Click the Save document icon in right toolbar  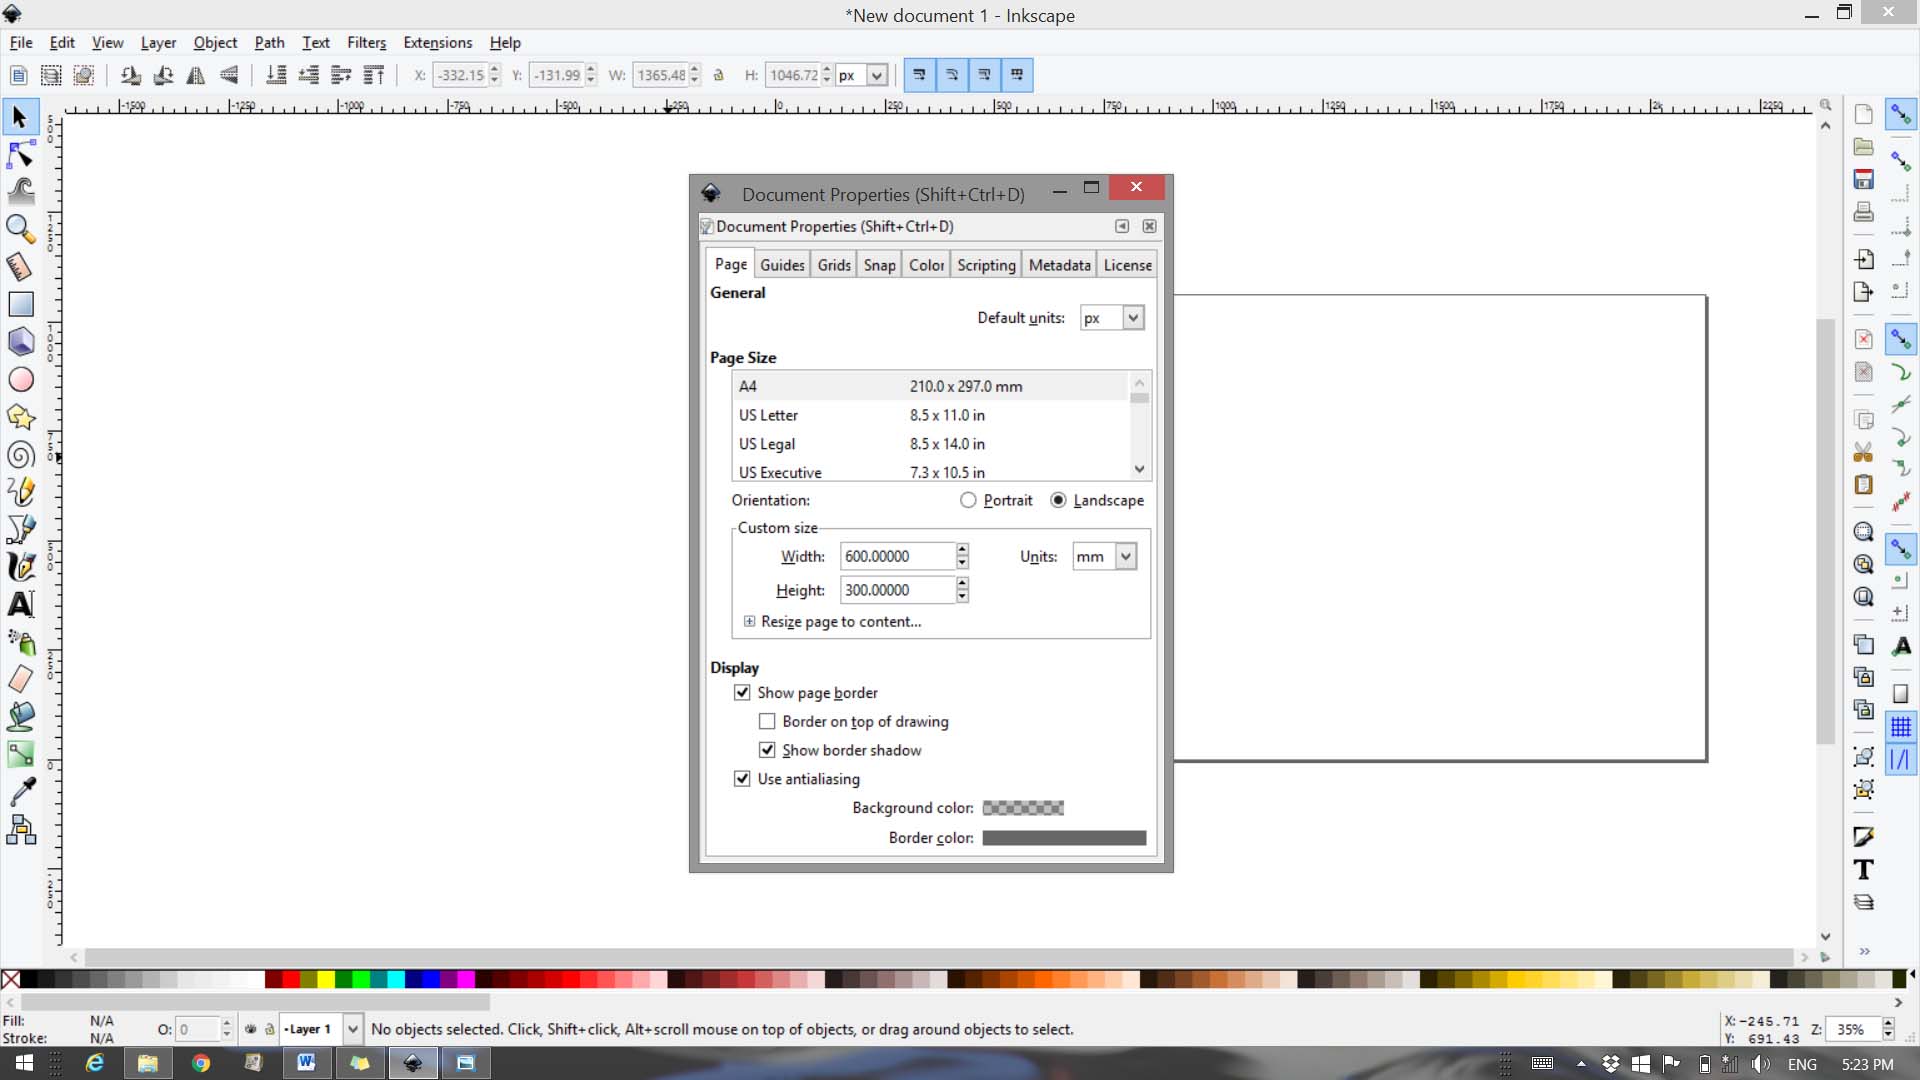pos(1863,180)
